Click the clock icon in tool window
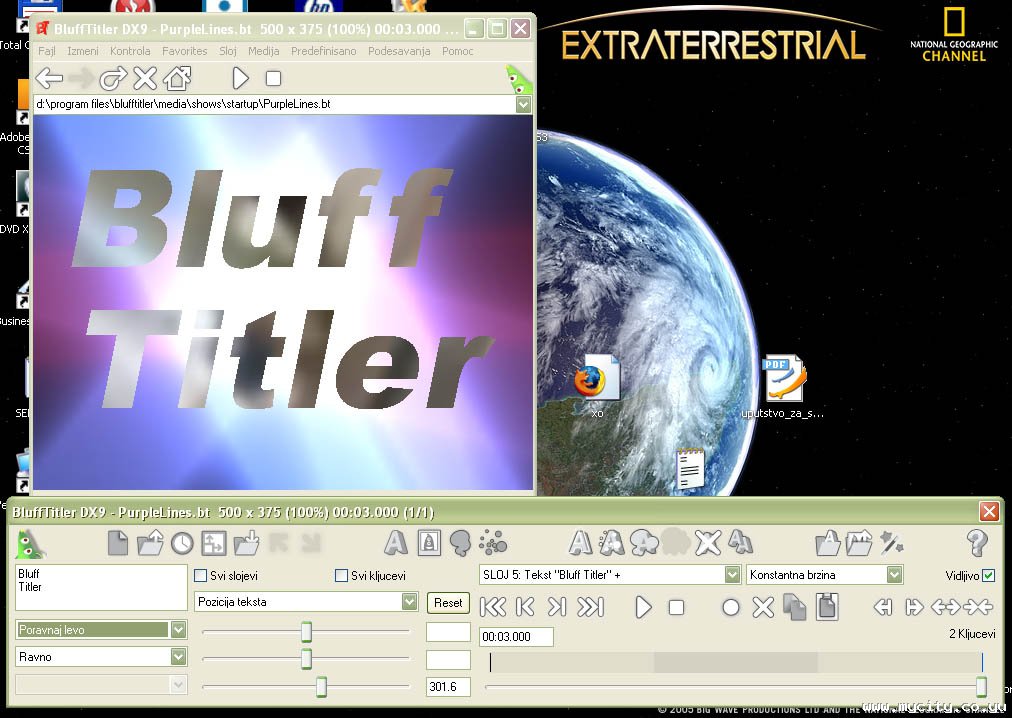Image resolution: width=1012 pixels, height=718 pixels. coord(181,543)
